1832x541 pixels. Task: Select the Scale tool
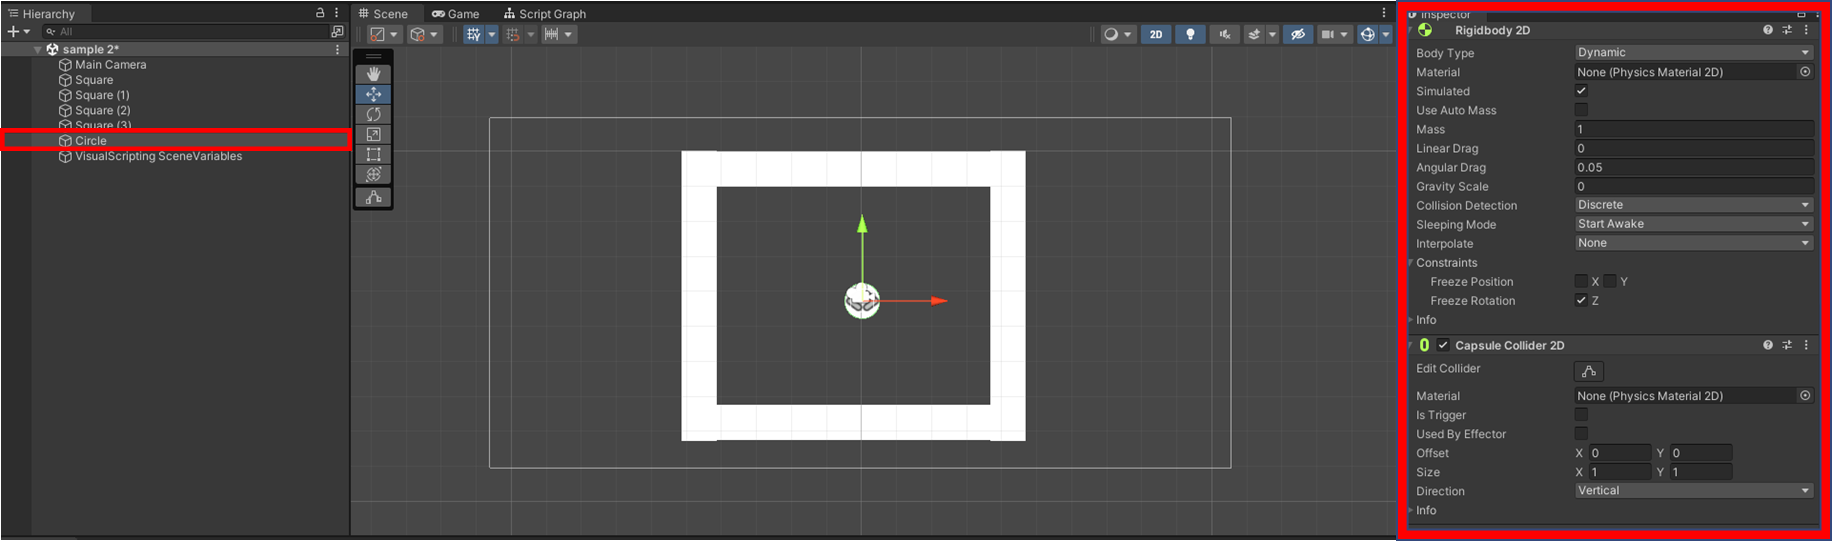(373, 134)
